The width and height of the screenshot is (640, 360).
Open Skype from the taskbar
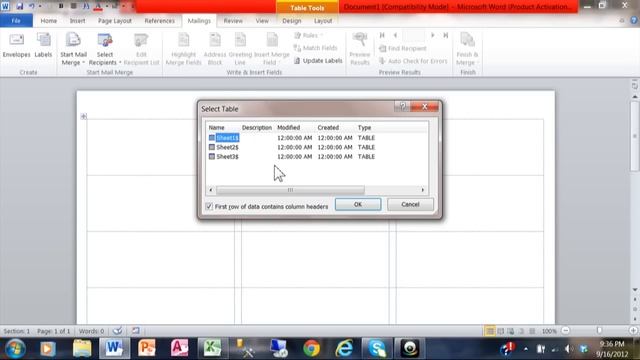pyautogui.click(x=377, y=349)
